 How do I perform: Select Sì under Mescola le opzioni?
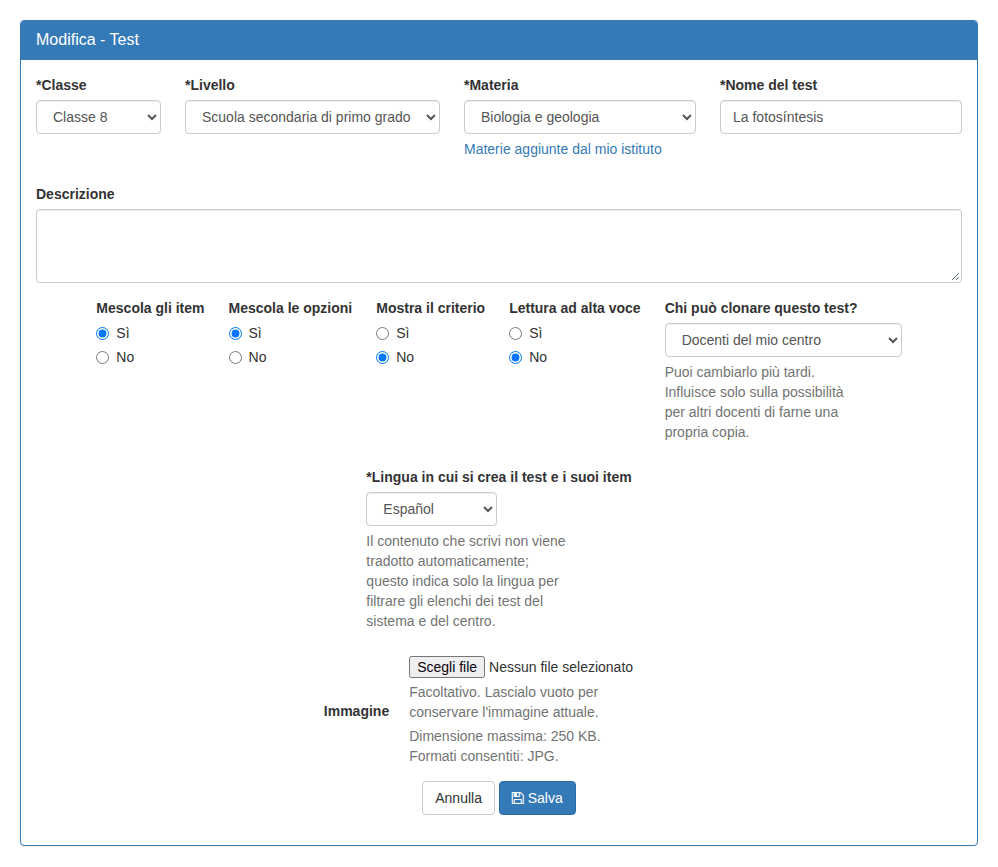coord(235,334)
